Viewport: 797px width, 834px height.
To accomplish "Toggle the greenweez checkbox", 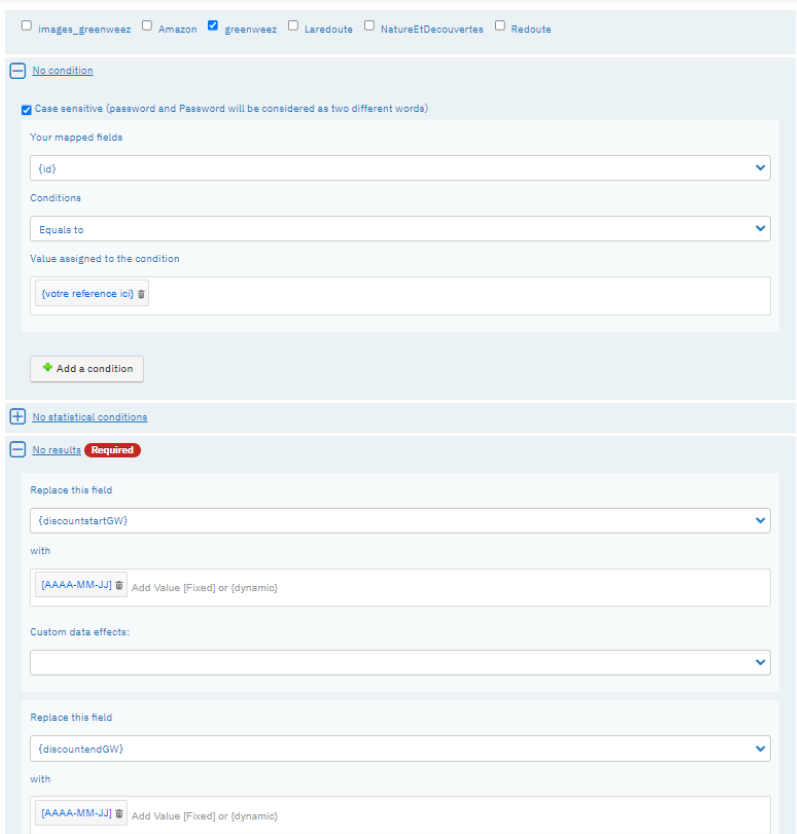I will 213,26.
